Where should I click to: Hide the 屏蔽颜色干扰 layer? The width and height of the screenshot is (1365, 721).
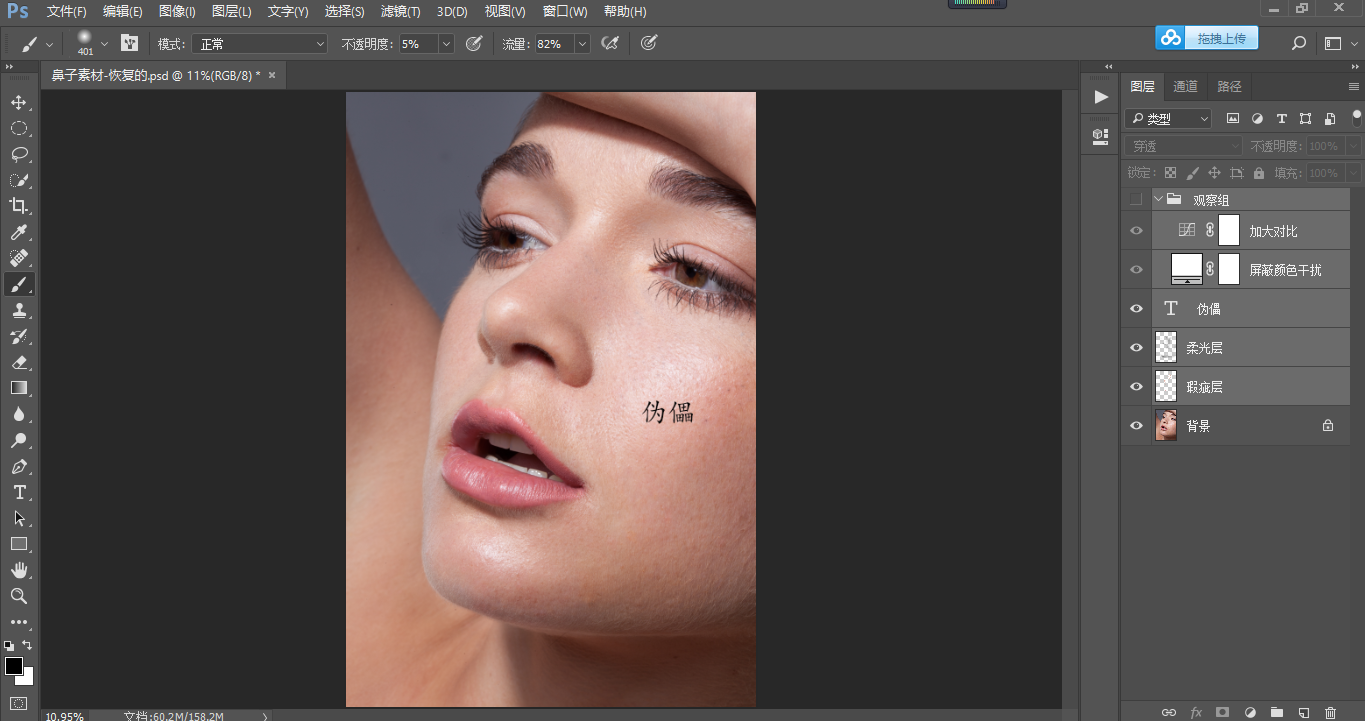pyautogui.click(x=1136, y=270)
